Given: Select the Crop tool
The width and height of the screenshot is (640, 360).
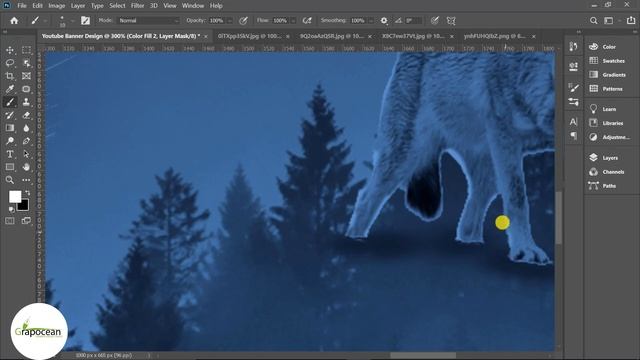Looking at the screenshot, I should pyautogui.click(x=10, y=76).
